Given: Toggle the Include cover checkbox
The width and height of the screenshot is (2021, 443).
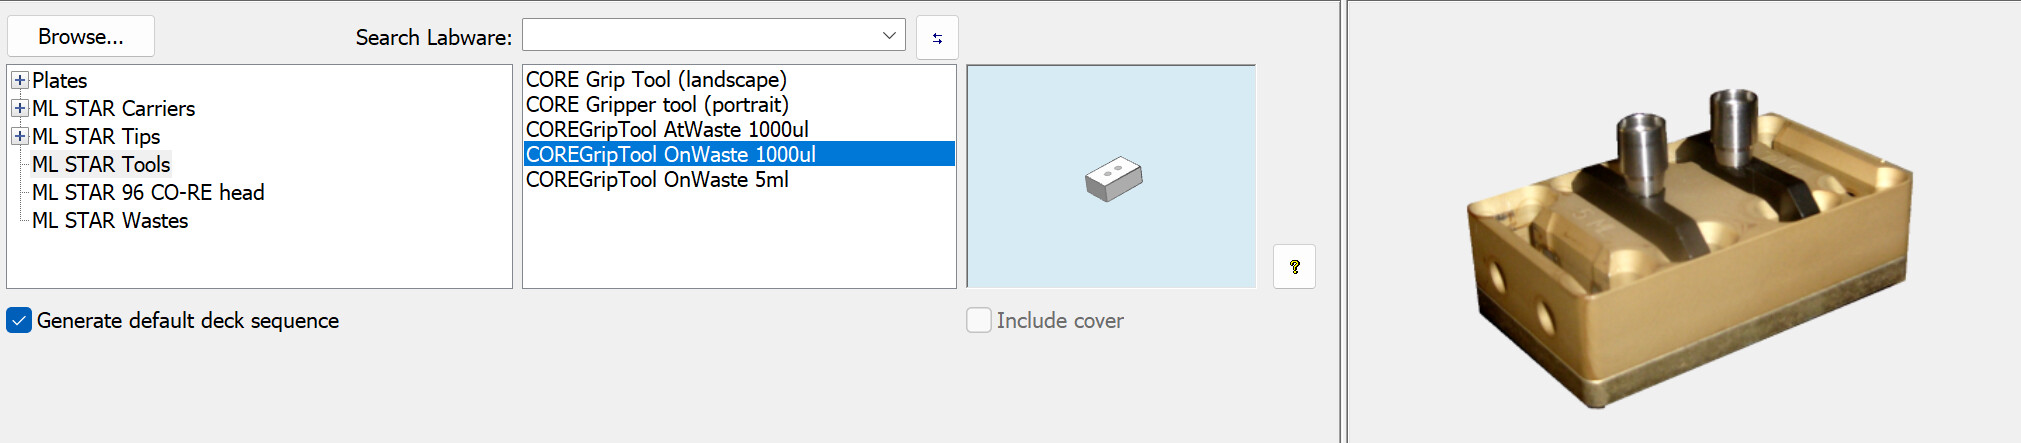Looking at the screenshot, I should click(978, 320).
